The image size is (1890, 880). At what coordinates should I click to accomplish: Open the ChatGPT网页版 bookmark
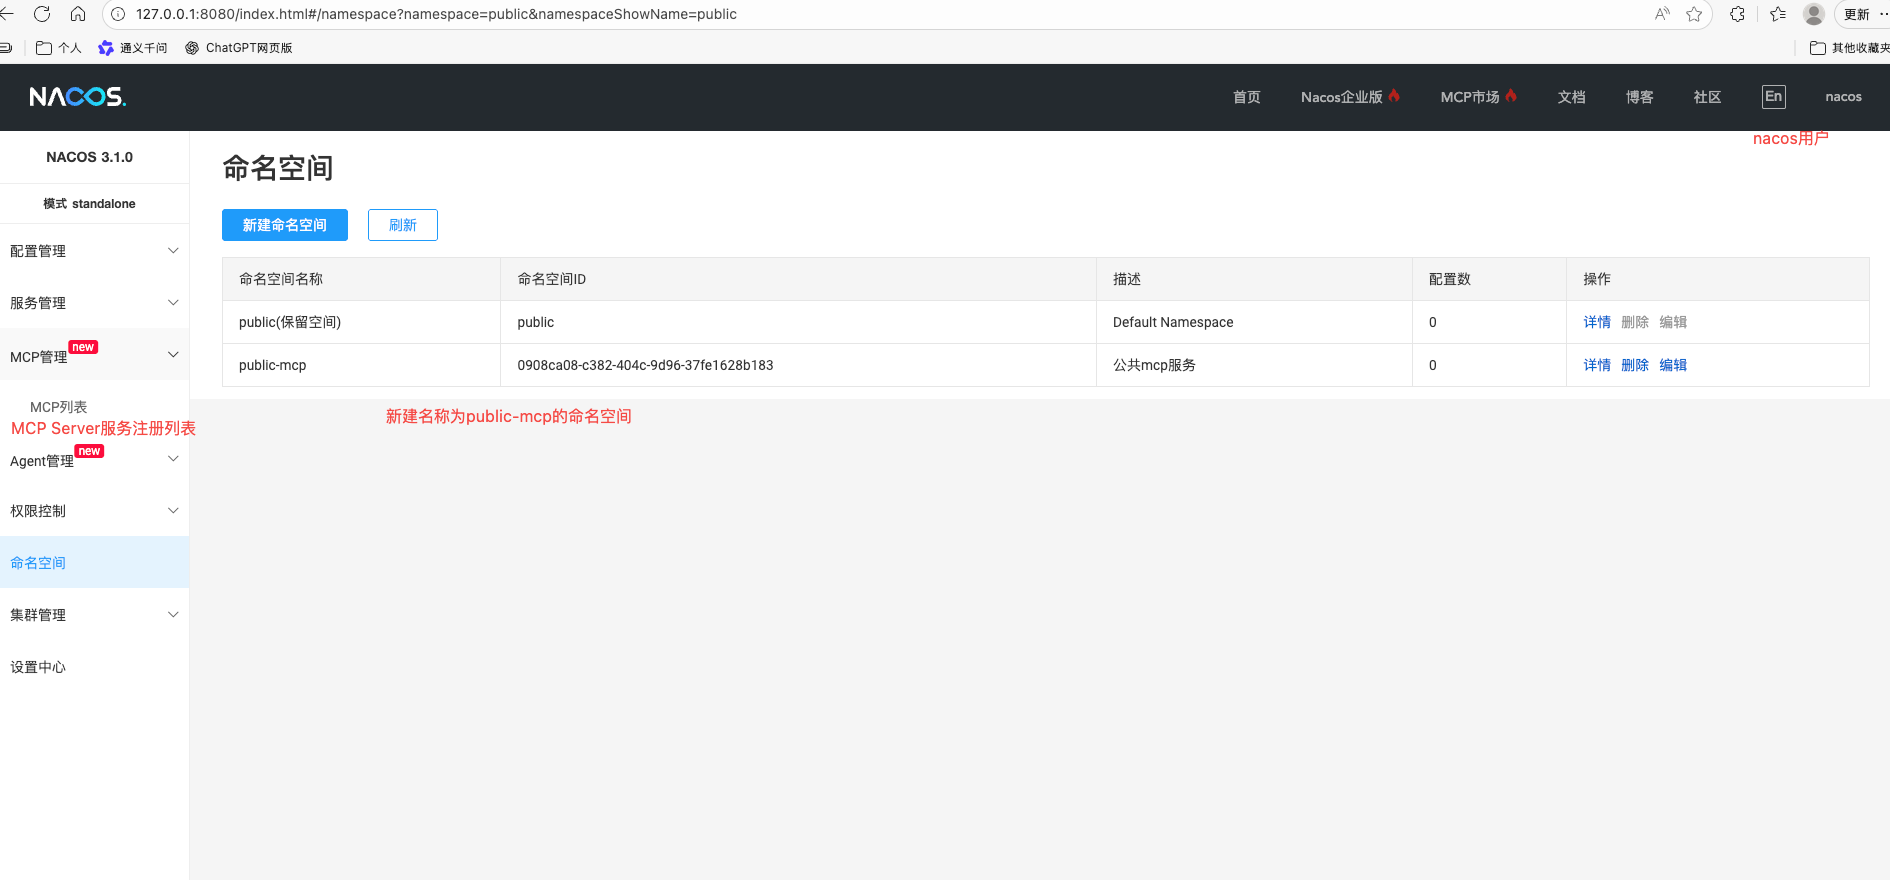(239, 48)
